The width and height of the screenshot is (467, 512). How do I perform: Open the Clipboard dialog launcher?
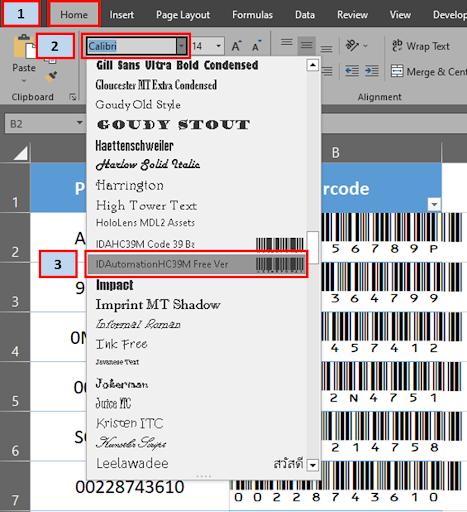[72, 97]
